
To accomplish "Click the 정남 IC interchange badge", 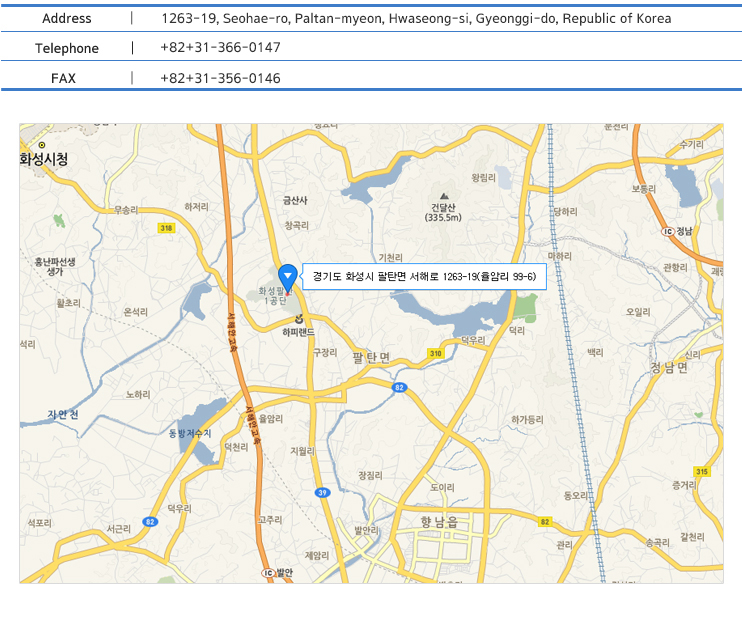I will tap(668, 231).
